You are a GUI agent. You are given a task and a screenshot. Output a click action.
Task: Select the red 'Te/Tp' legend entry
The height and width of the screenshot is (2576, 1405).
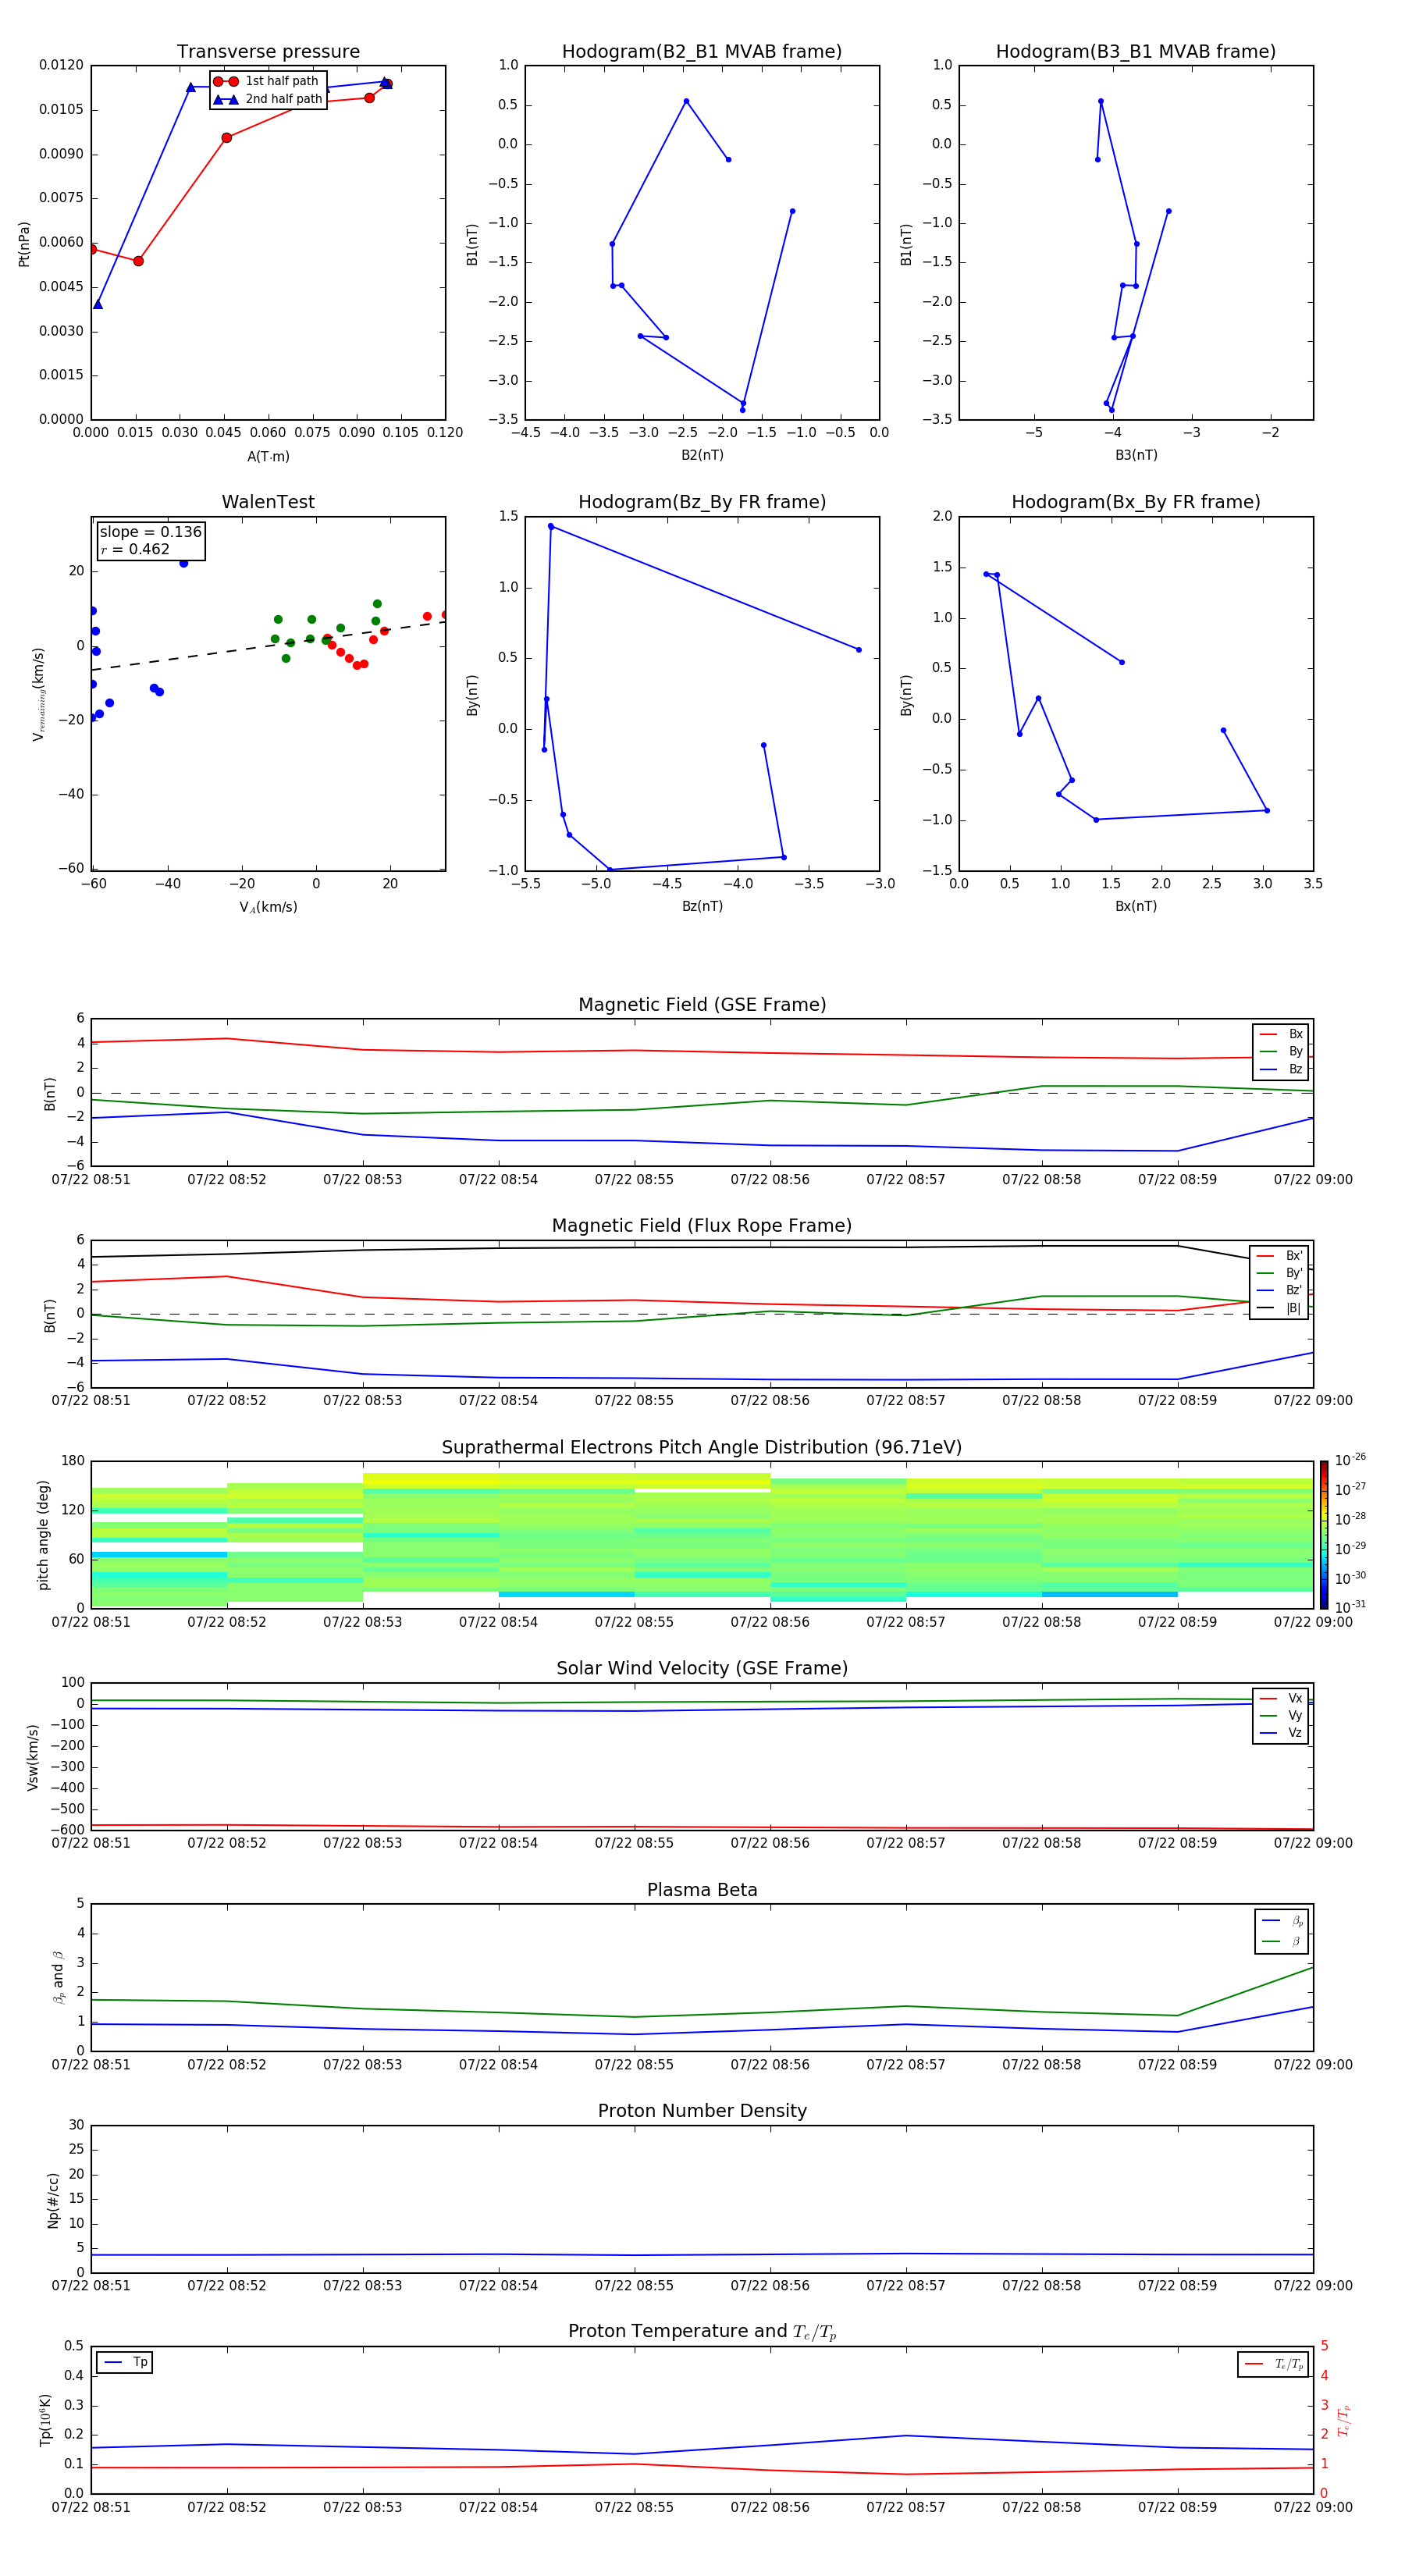pyautogui.click(x=1273, y=2364)
